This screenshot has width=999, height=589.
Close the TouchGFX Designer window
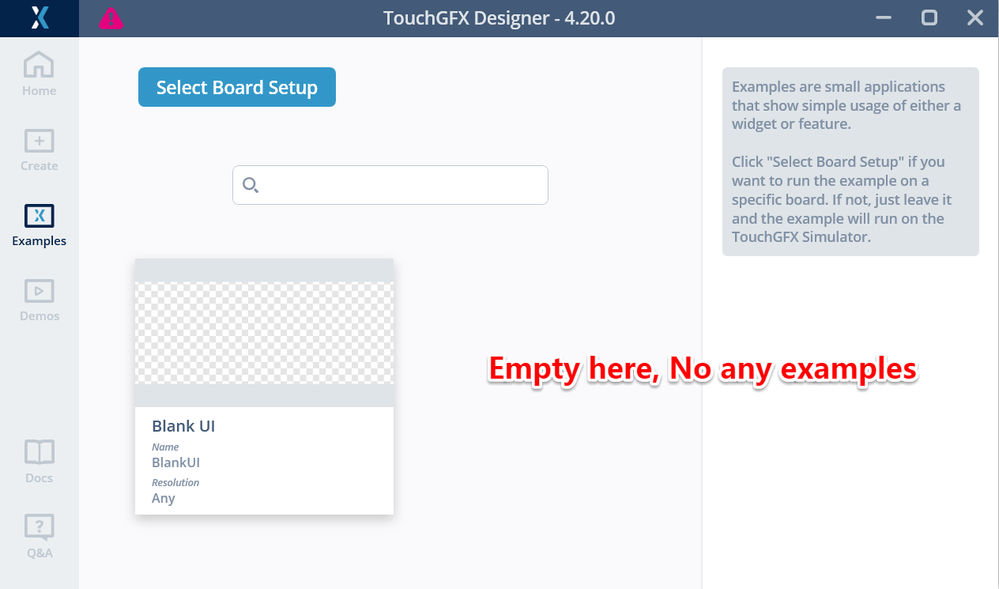[975, 18]
